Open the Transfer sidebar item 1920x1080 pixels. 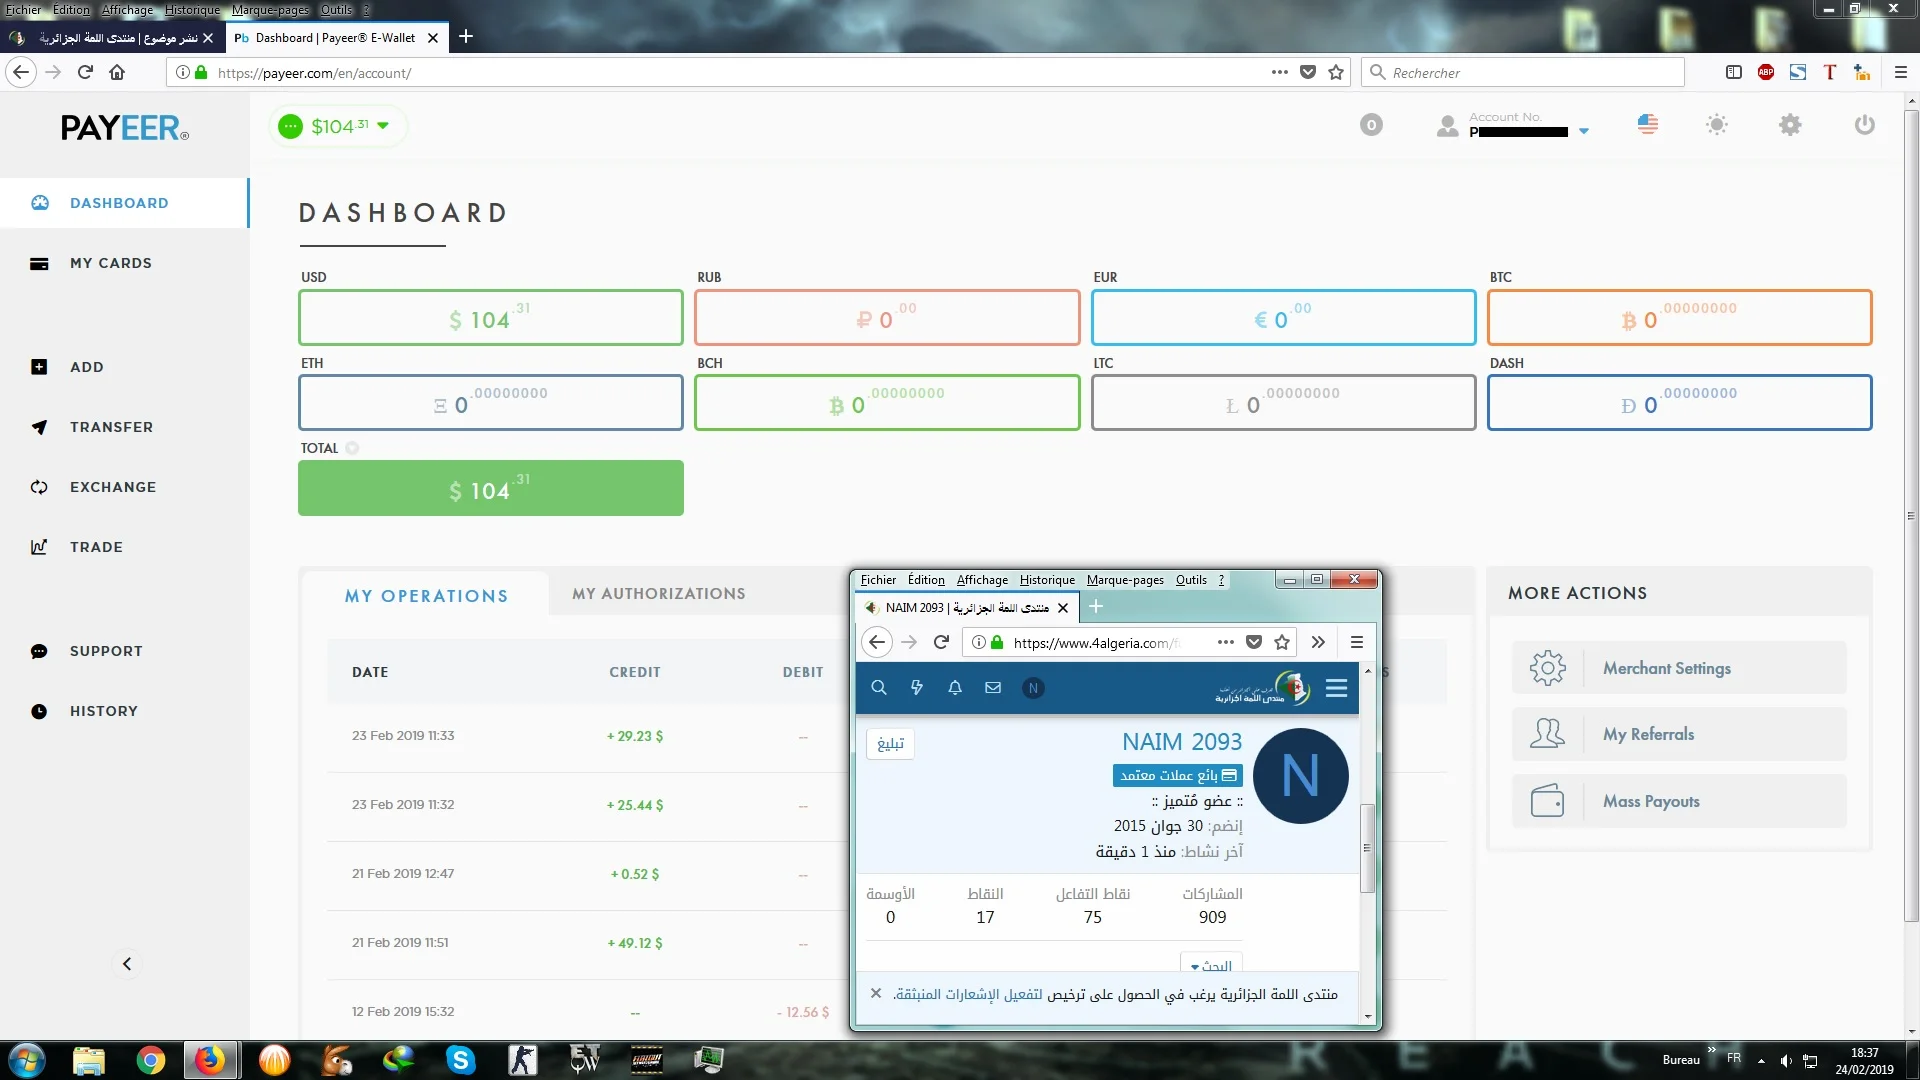[x=111, y=427]
